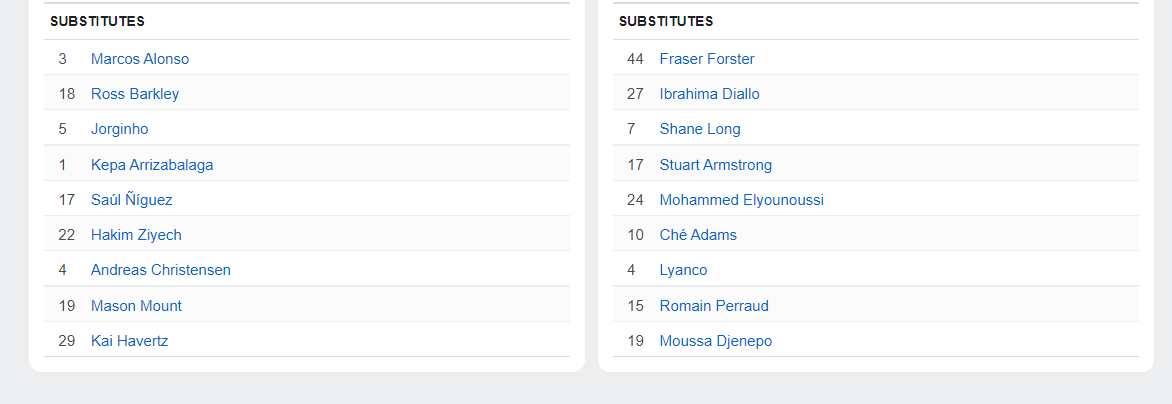Click shirt number 4 beside Andreas Christensen
The width and height of the screenshot is (1172, 404).
[x=62, y=270]
